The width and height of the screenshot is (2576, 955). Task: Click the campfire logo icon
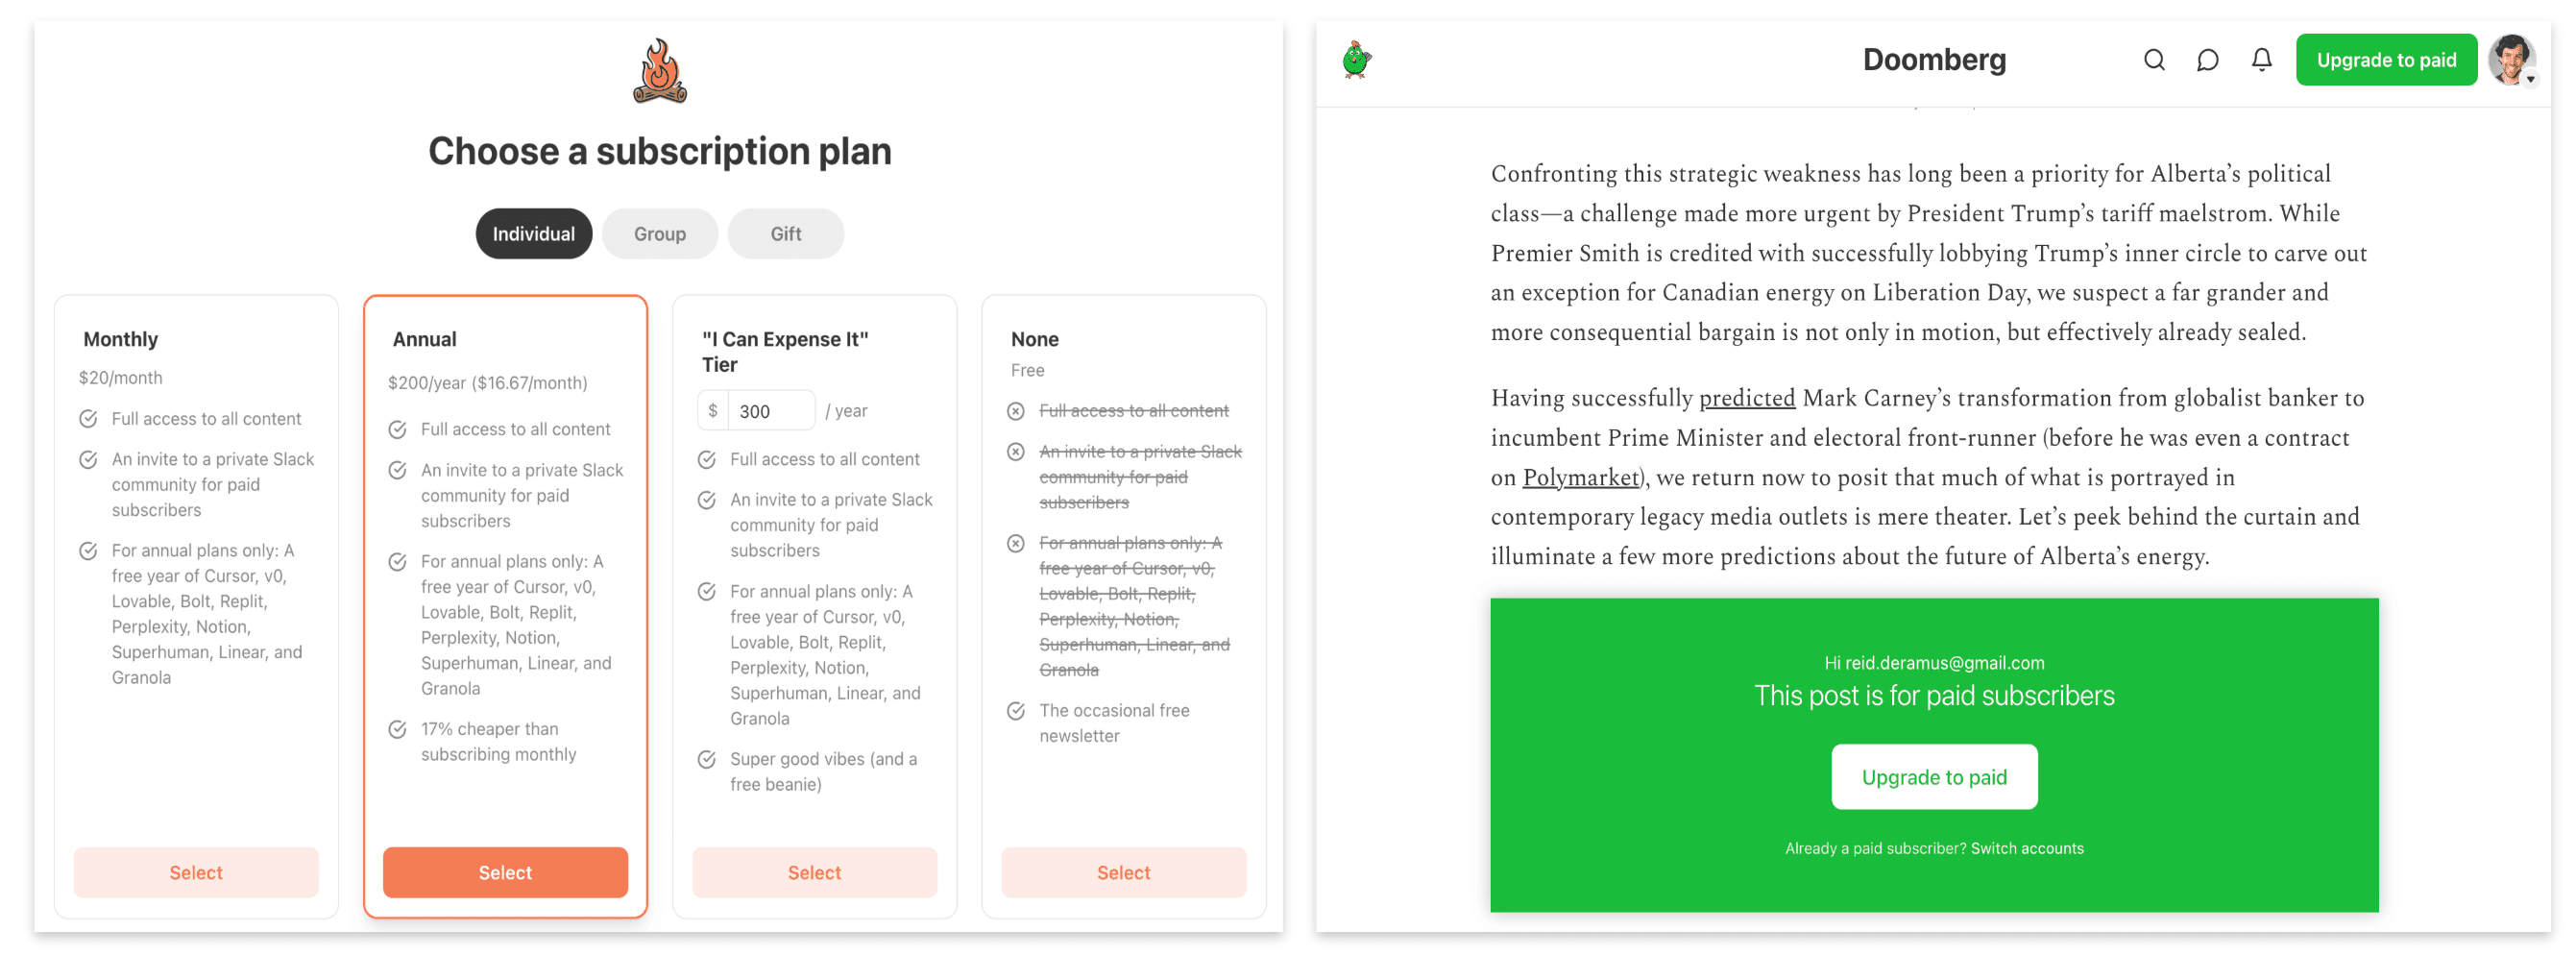[660, 71]
